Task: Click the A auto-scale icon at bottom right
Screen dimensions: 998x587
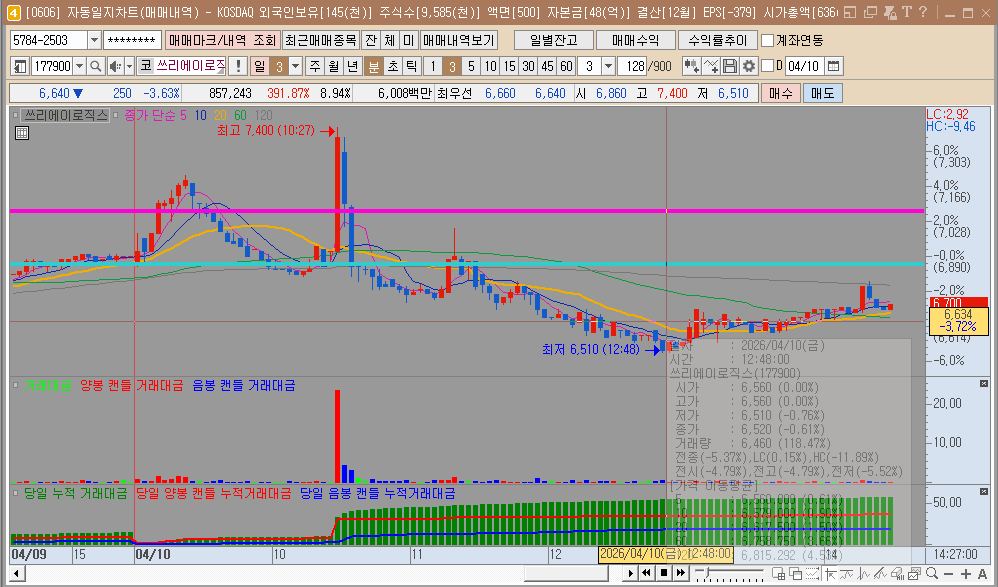Action: tap(982, 574)
